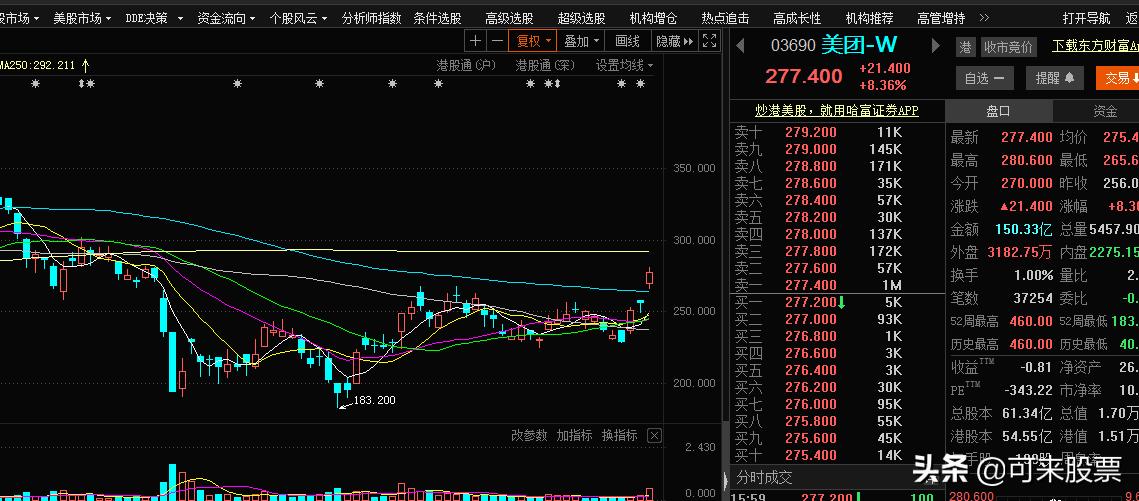
Task: Select the 分时成交 panel header
Action: point(764,477)
